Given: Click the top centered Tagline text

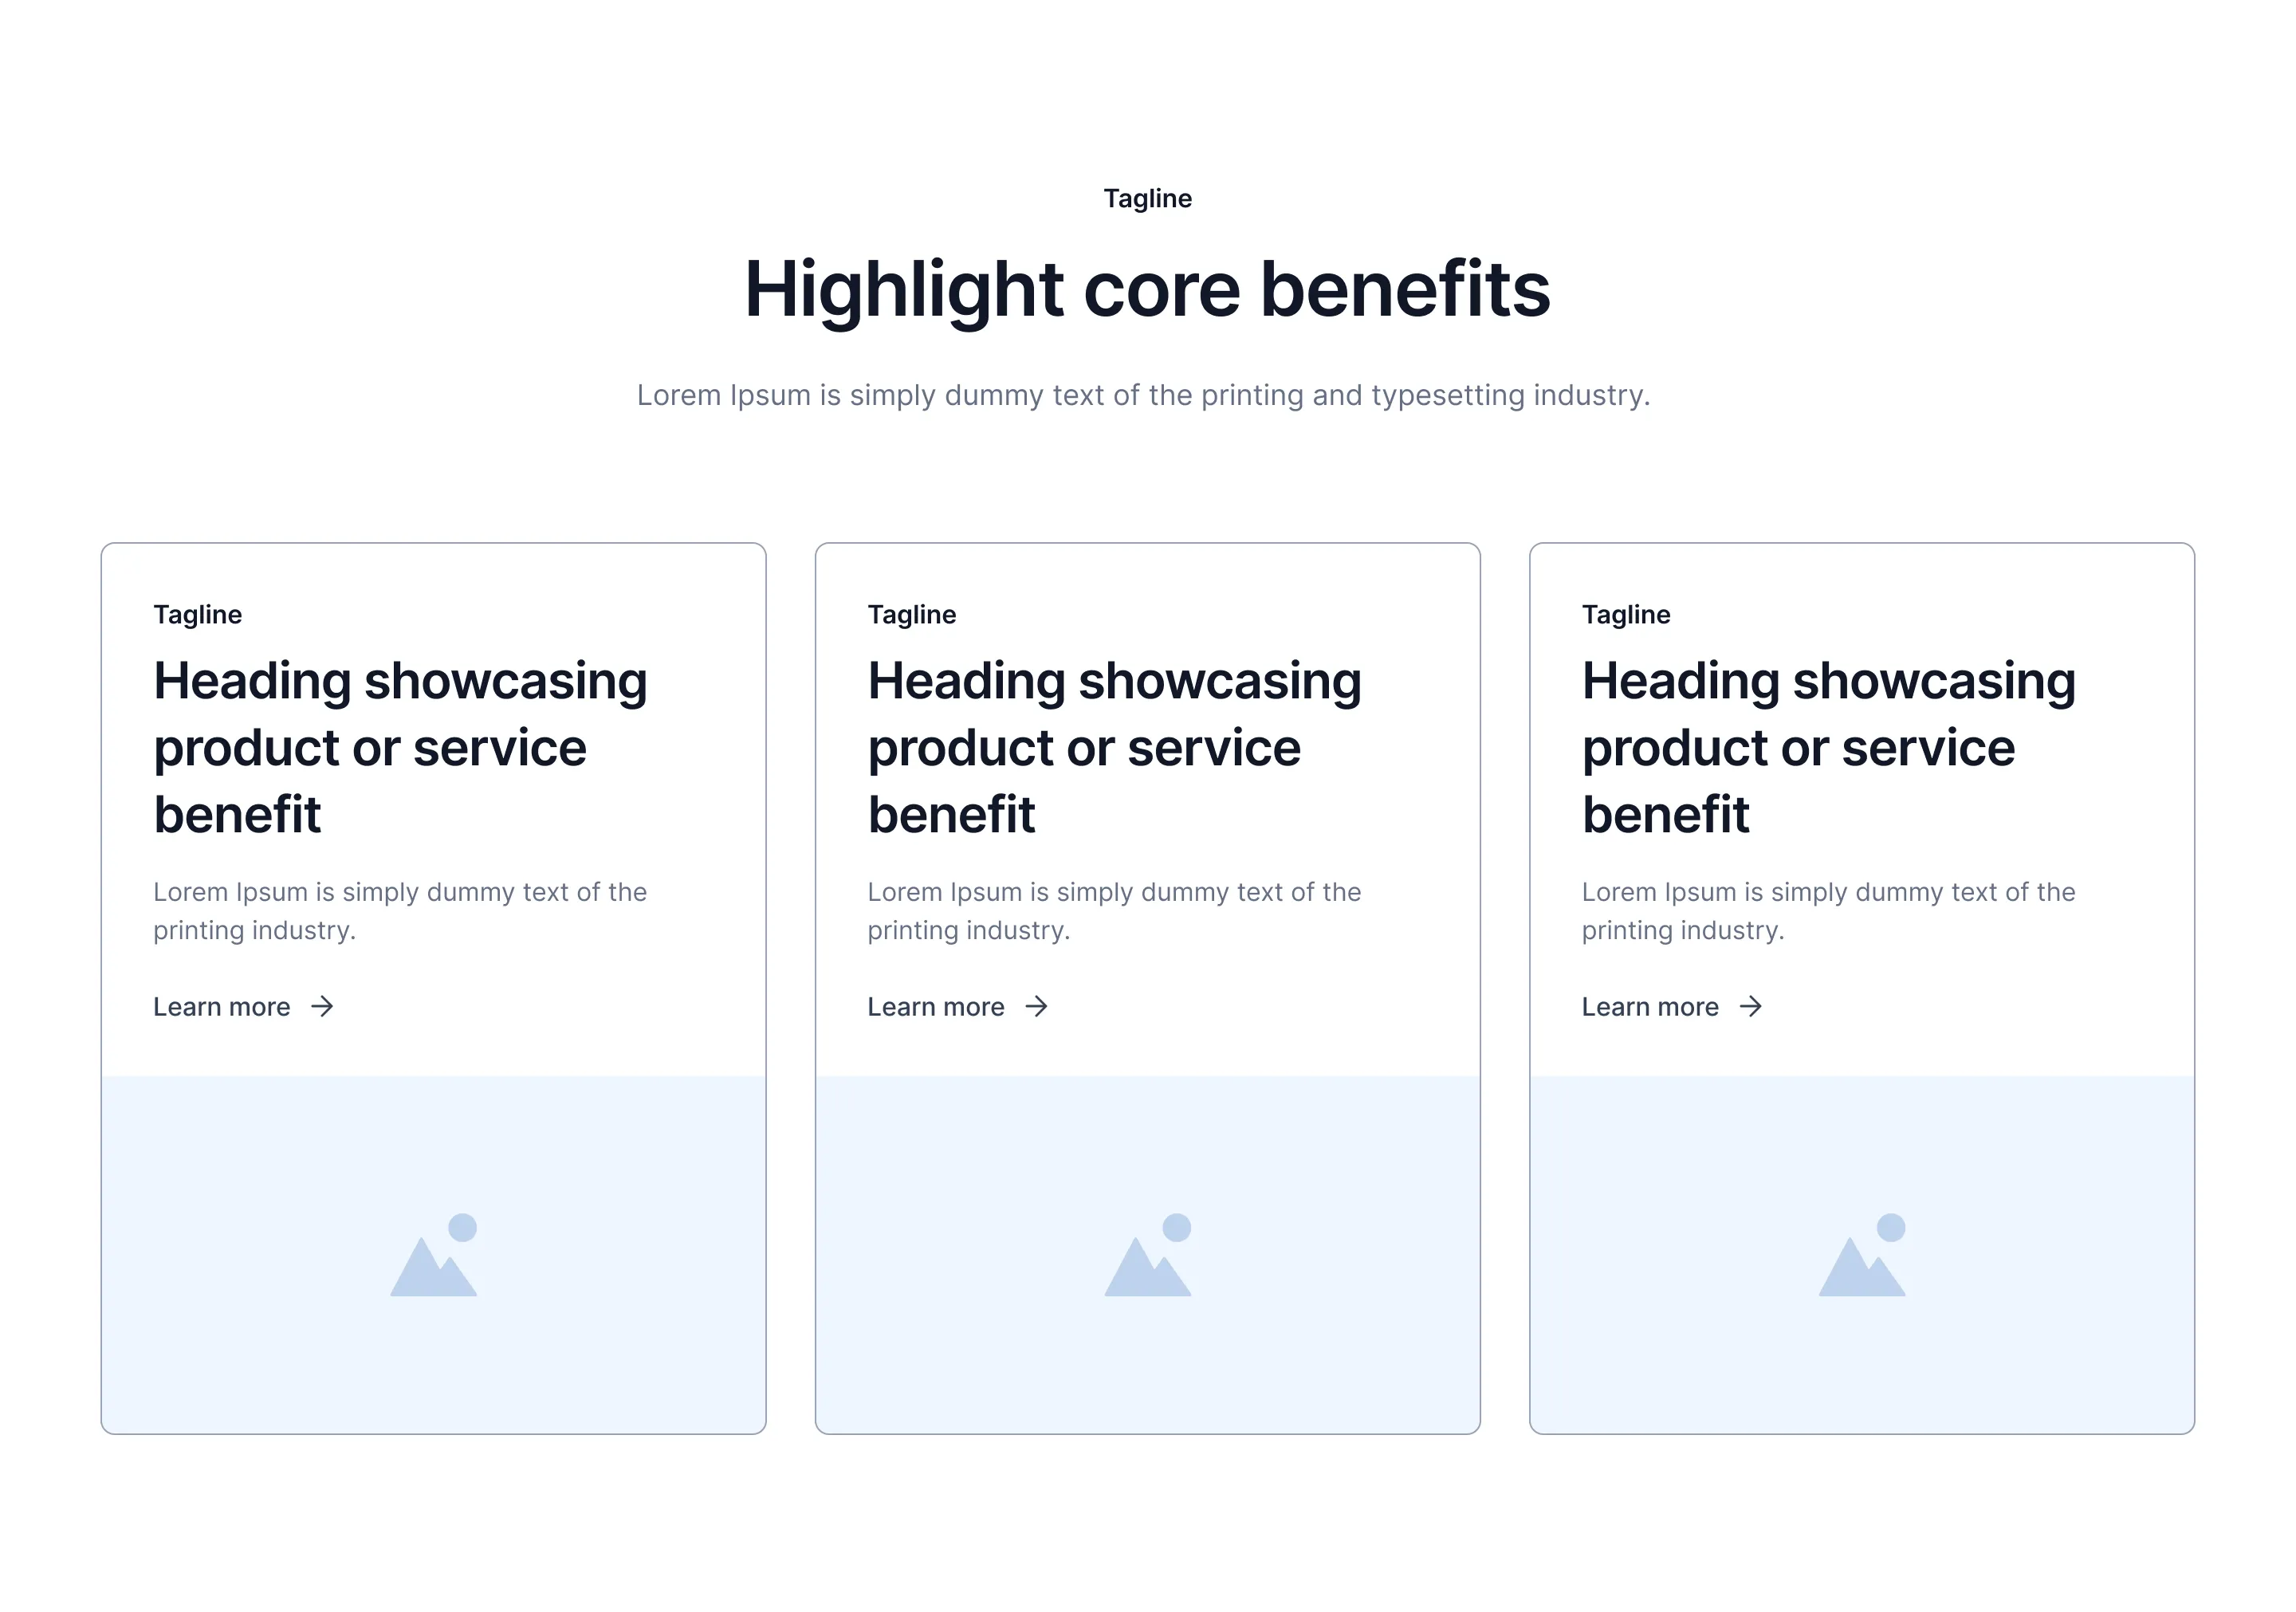Looking at the screenshot, I should 1148,198.
